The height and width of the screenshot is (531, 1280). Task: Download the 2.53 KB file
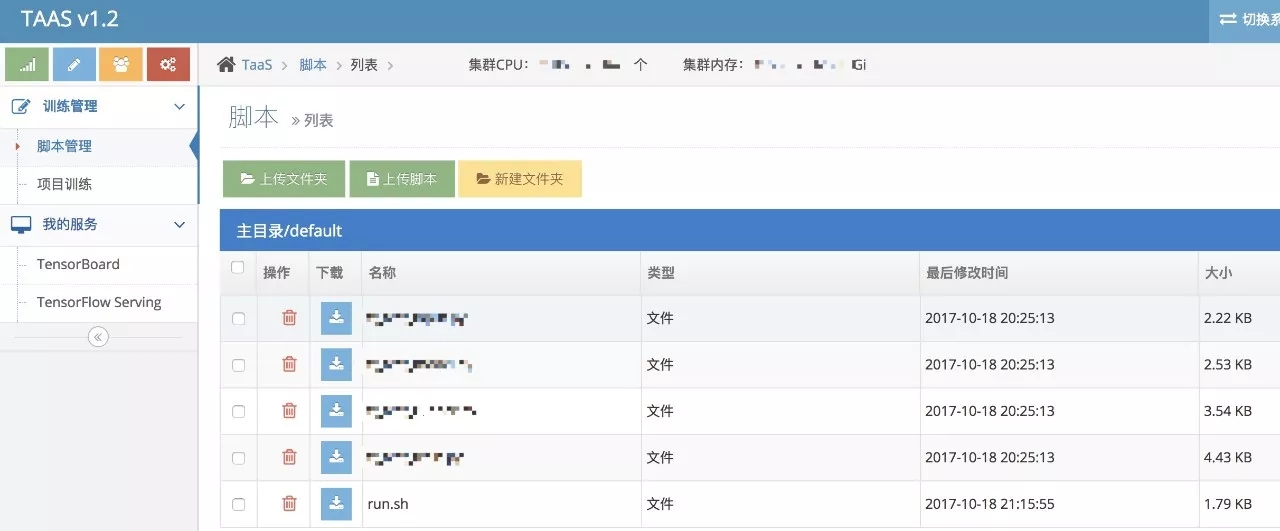coord(336,364)
